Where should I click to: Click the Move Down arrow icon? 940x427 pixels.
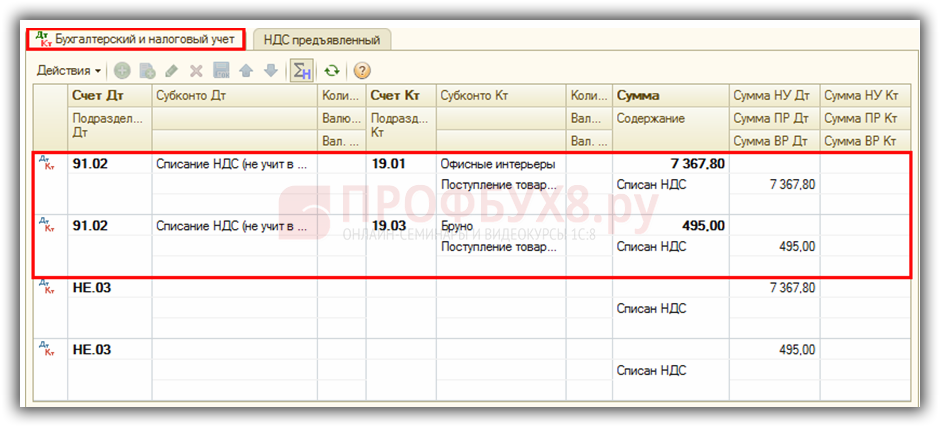270,71
